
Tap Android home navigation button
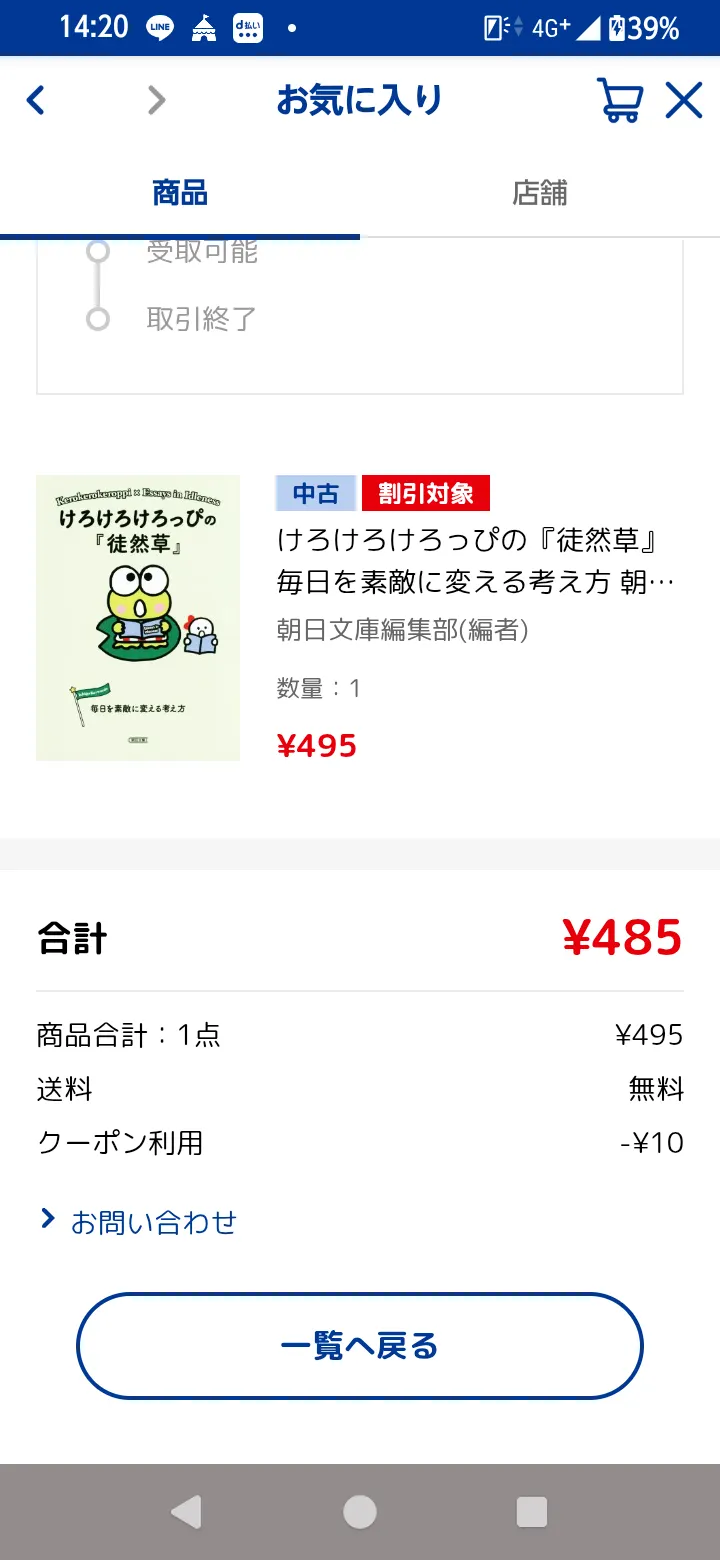(360, 1512)
